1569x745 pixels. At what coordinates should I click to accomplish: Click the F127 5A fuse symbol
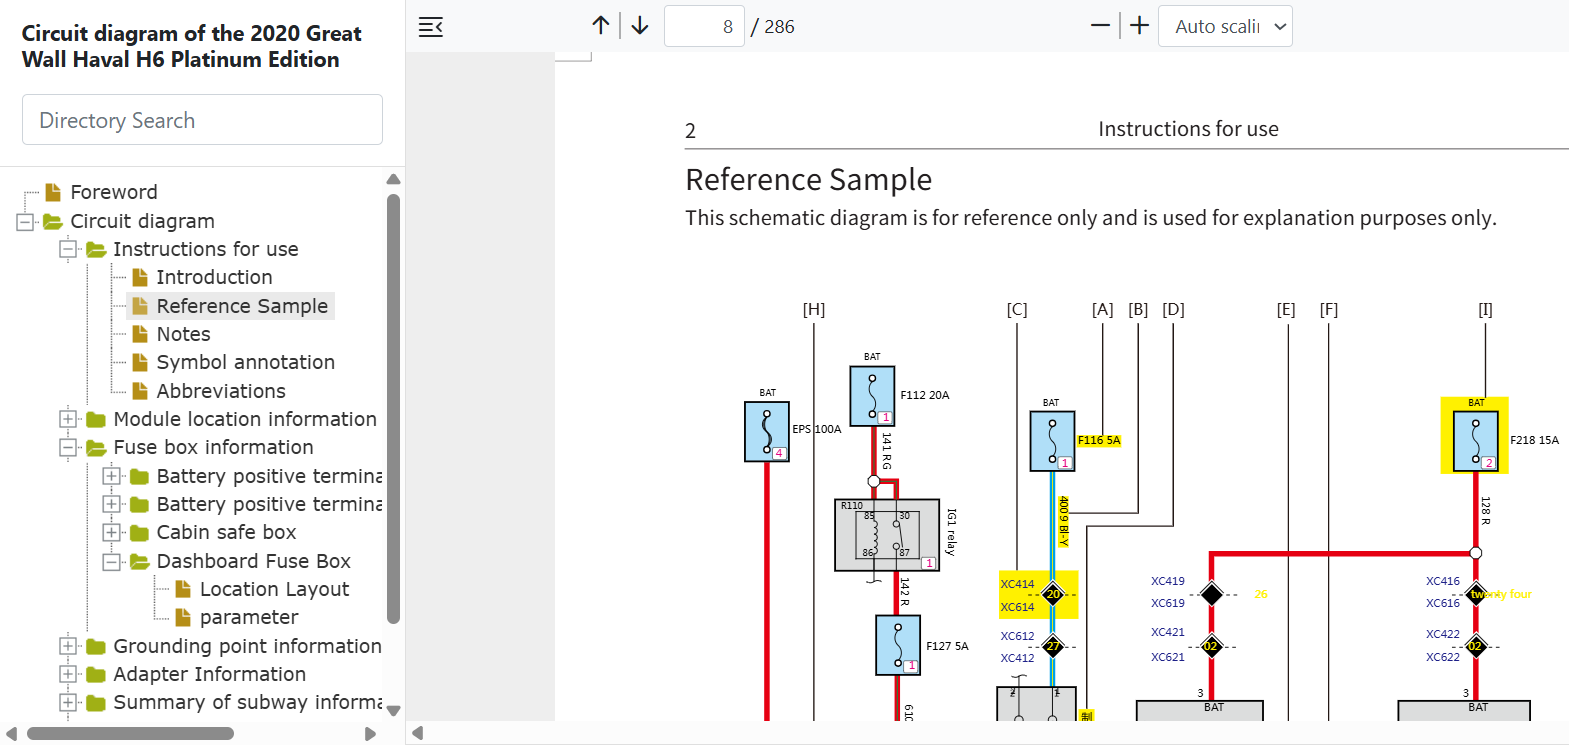898,645
